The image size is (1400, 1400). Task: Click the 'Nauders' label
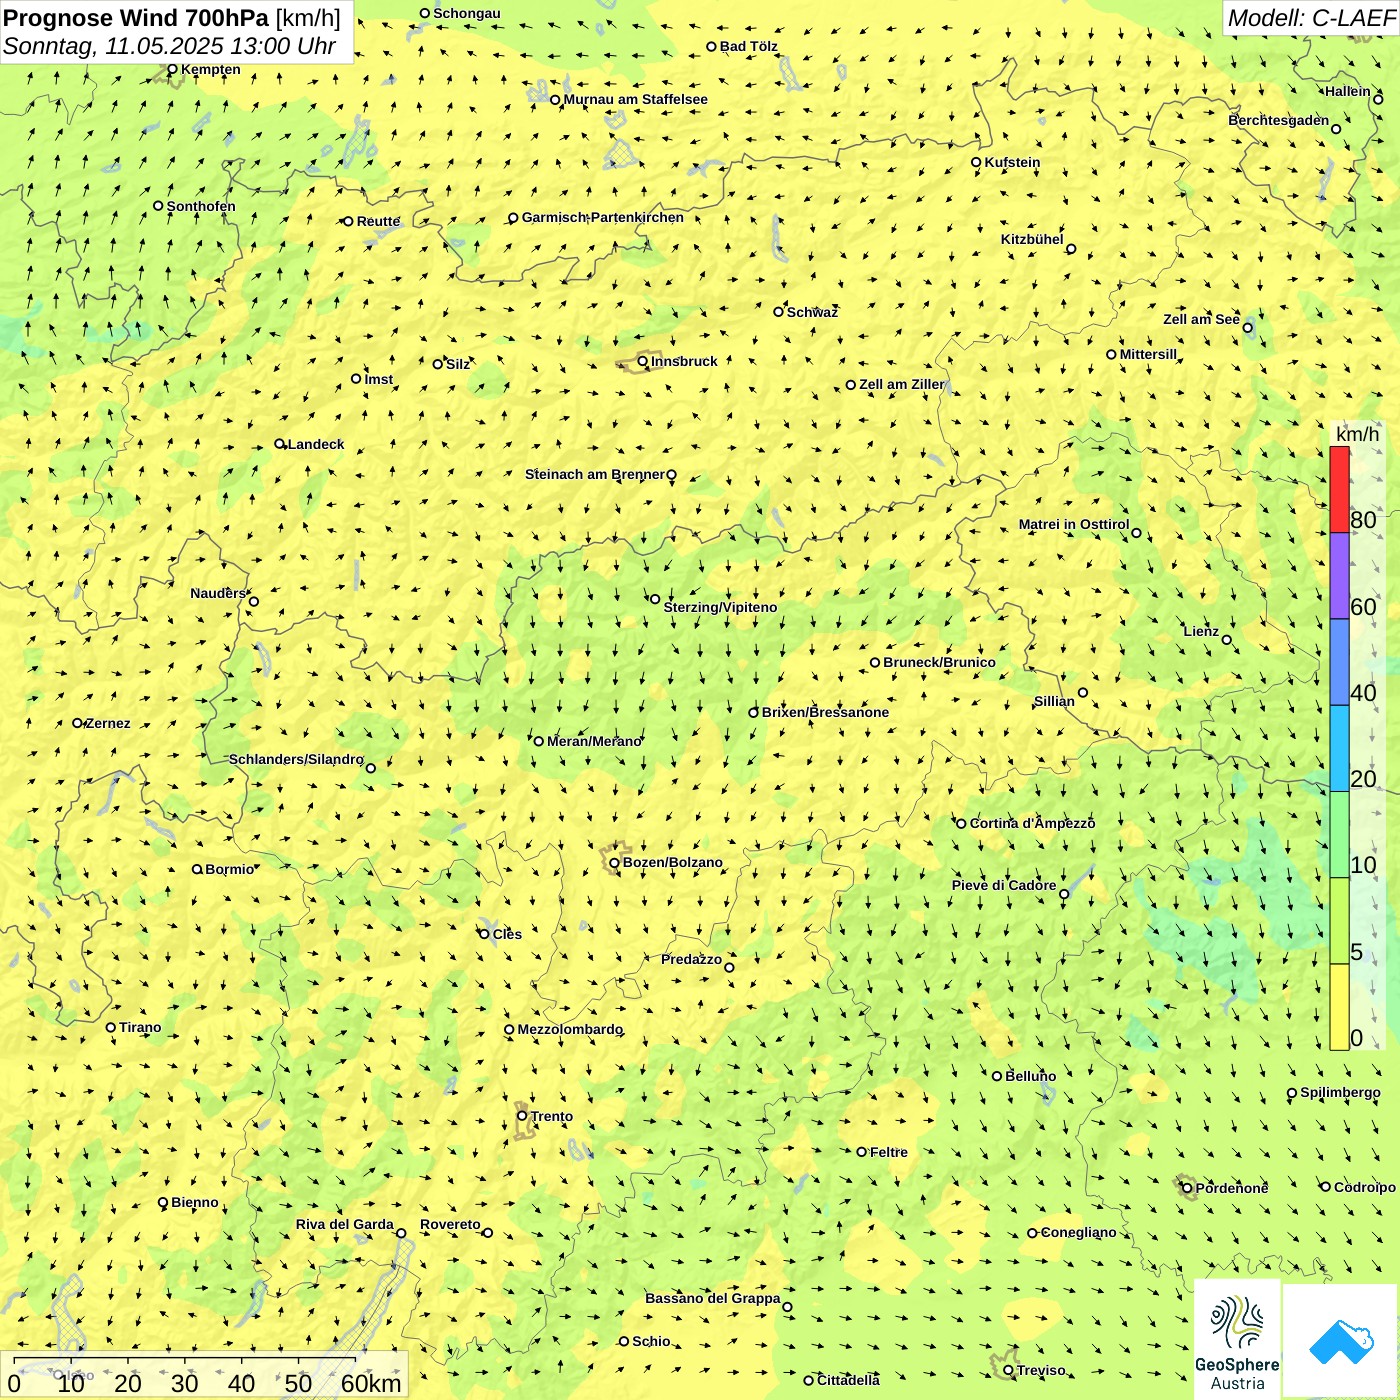[x=218, y=593]
